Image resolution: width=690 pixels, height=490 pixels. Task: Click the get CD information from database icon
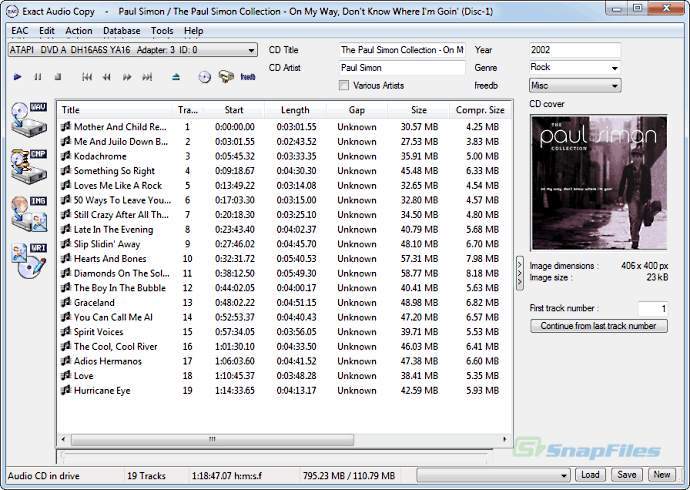pos(226,77)
